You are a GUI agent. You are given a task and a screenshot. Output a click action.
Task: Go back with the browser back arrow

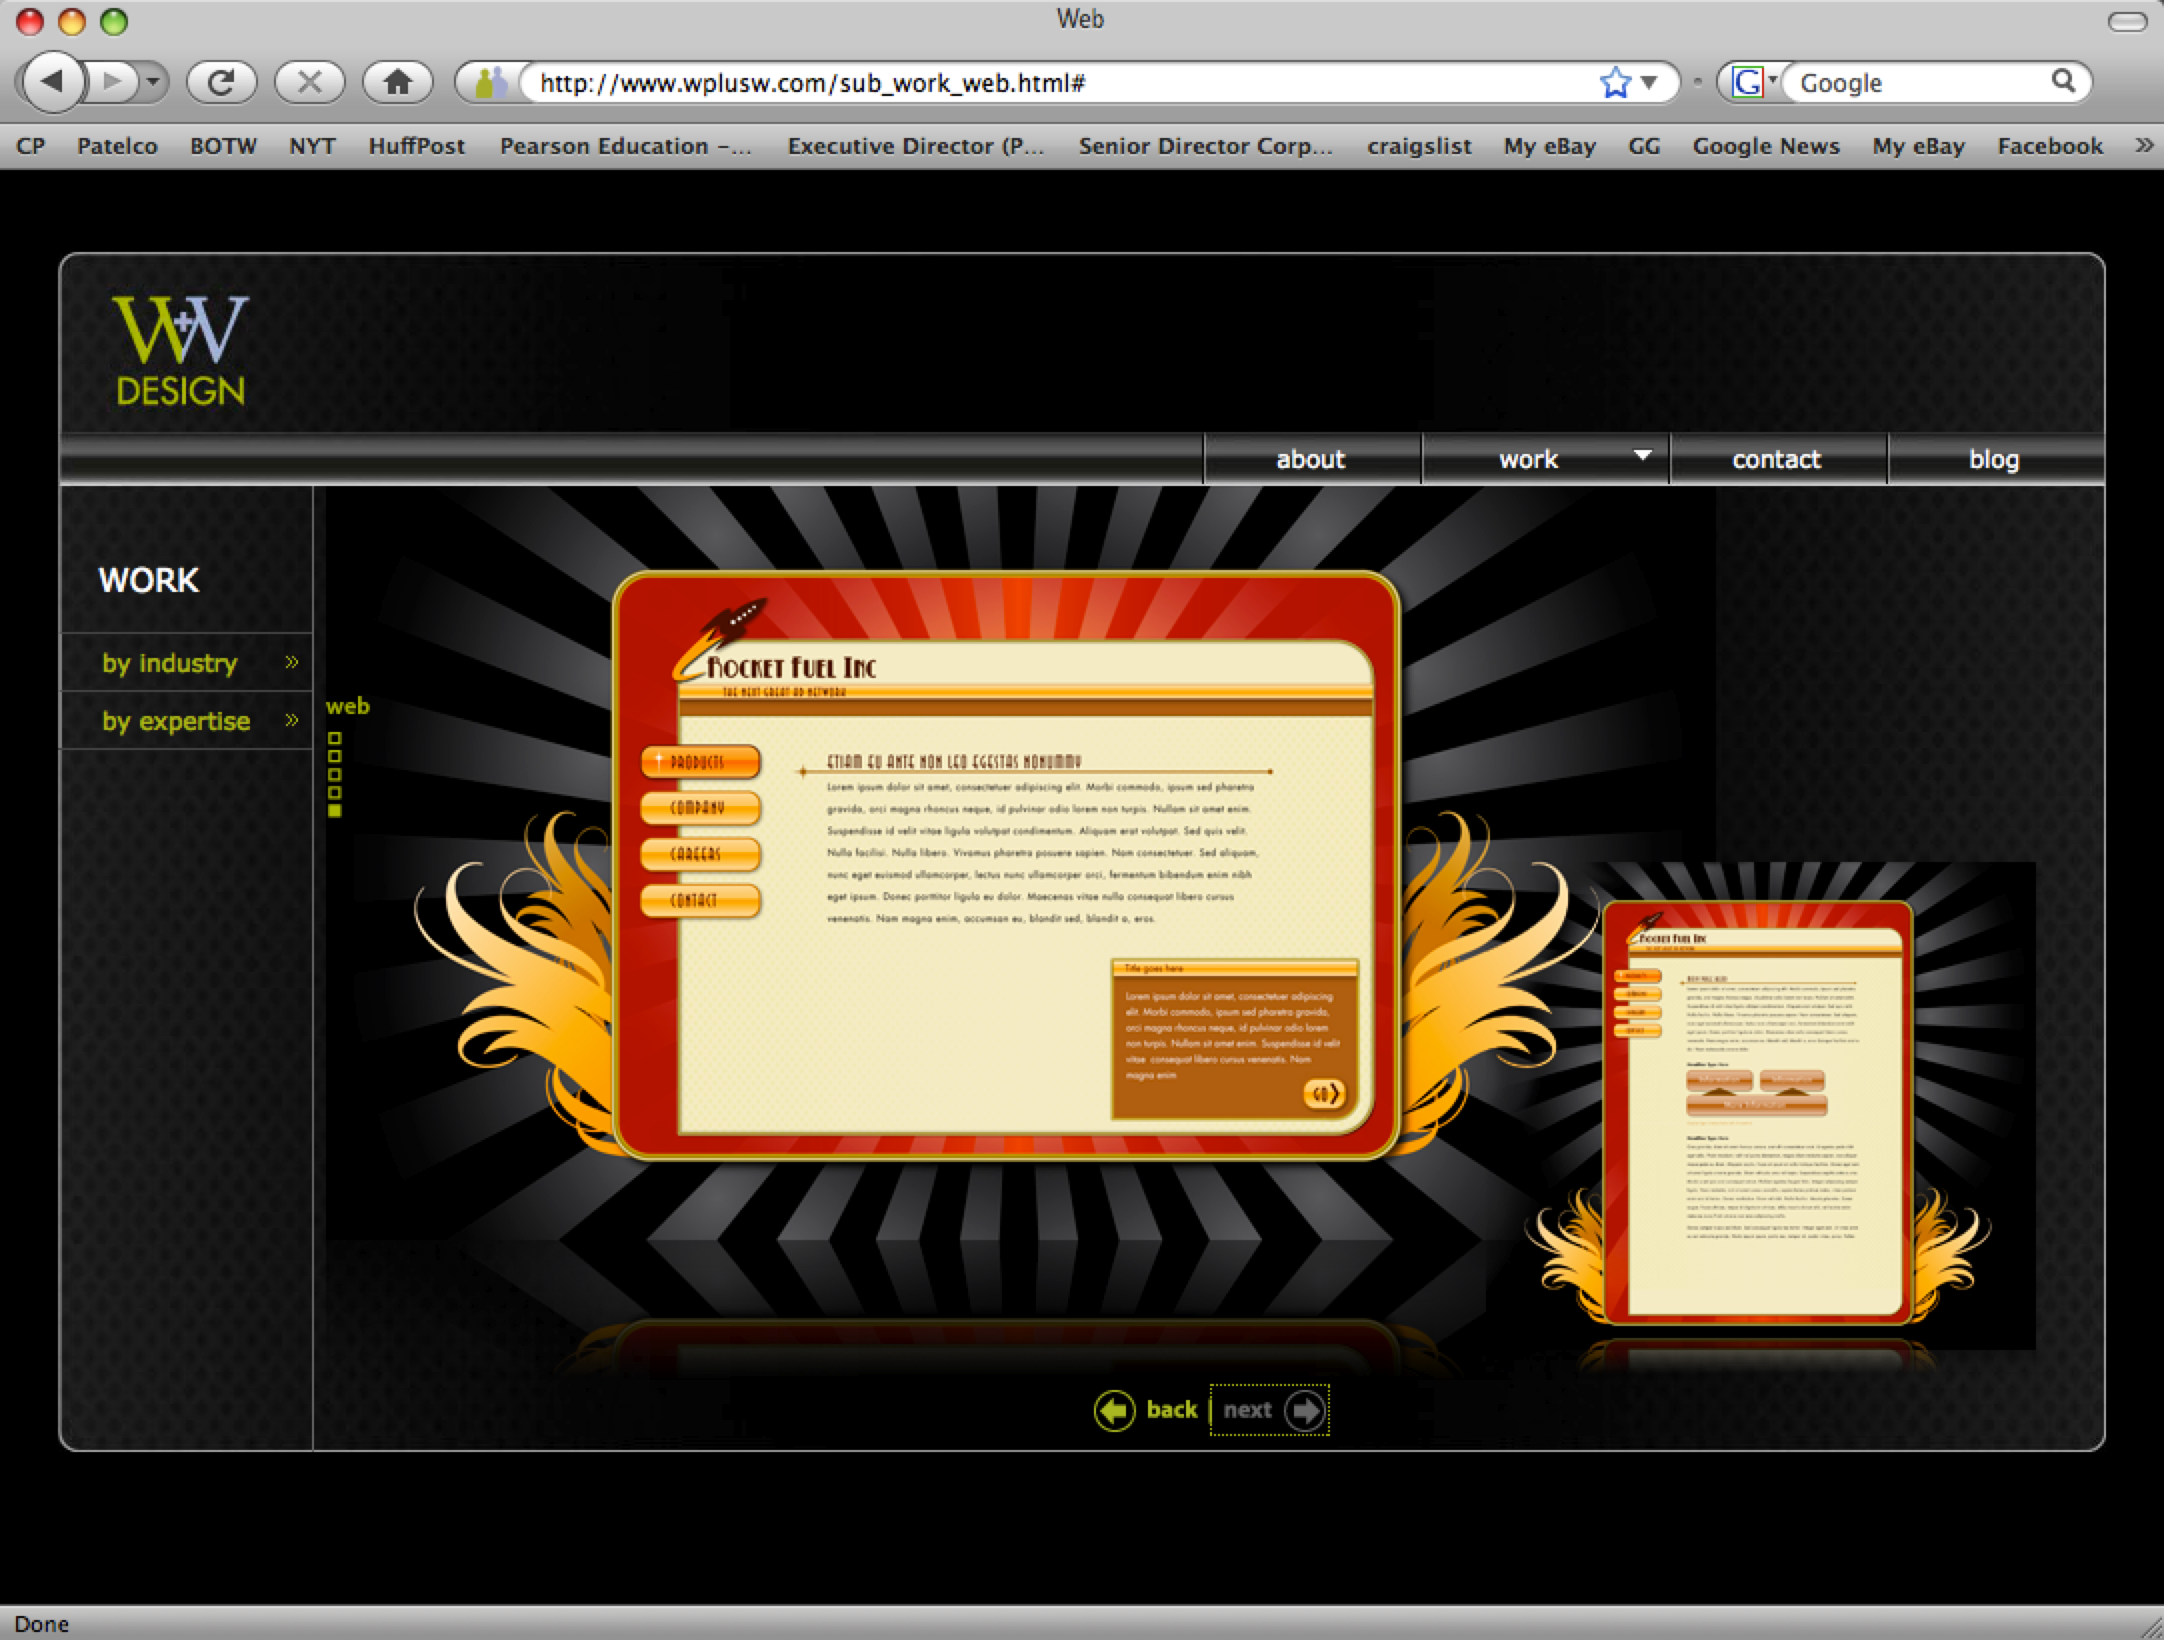52,81
